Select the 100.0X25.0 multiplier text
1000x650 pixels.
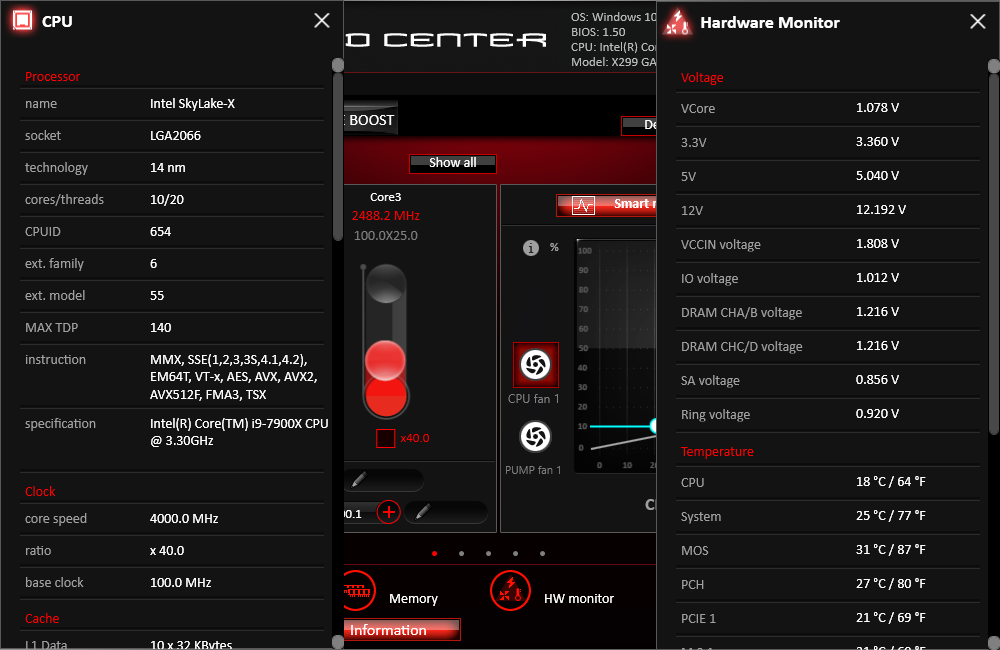pos(386,235)
